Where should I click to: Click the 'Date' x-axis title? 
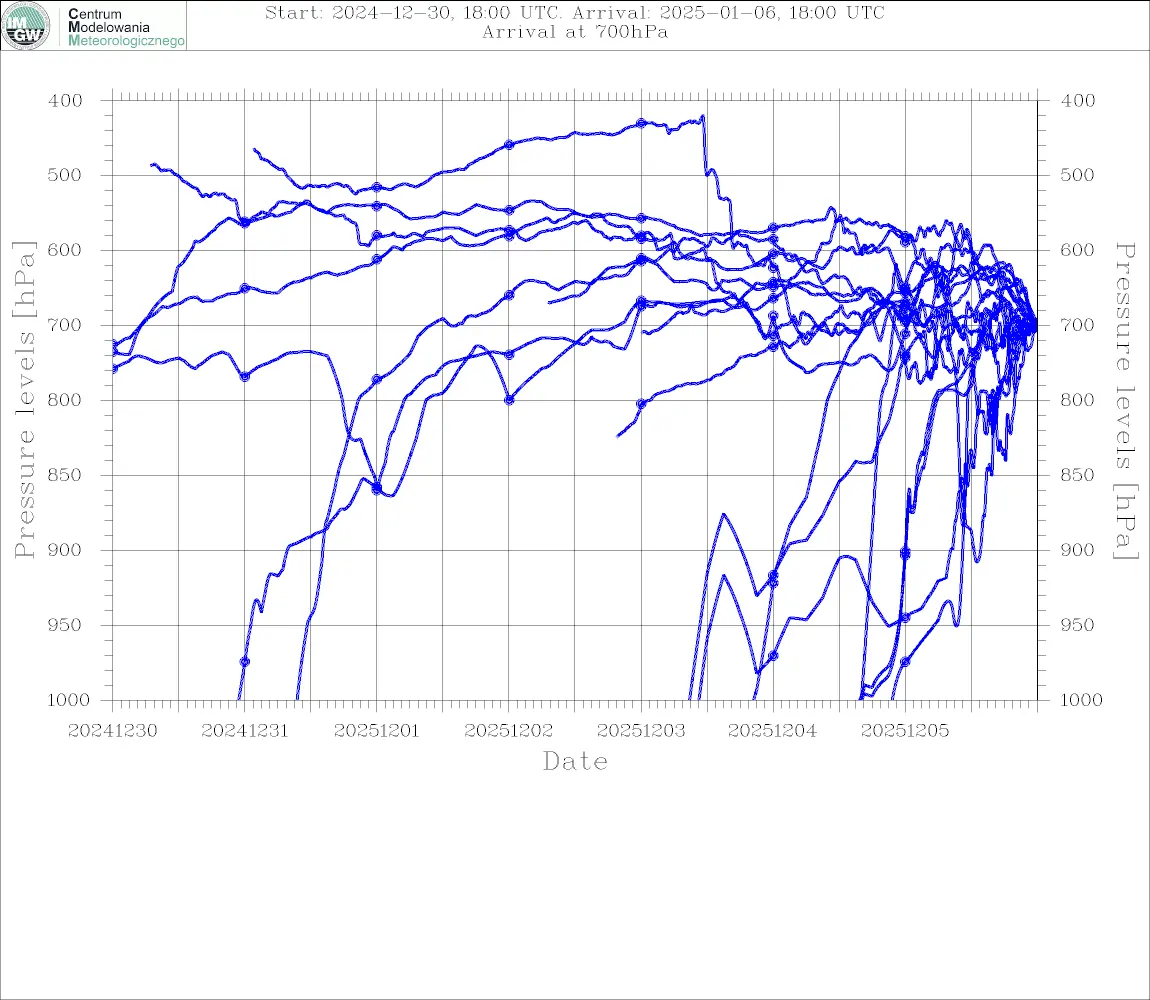pyautogui.click(x=575, y=761)
